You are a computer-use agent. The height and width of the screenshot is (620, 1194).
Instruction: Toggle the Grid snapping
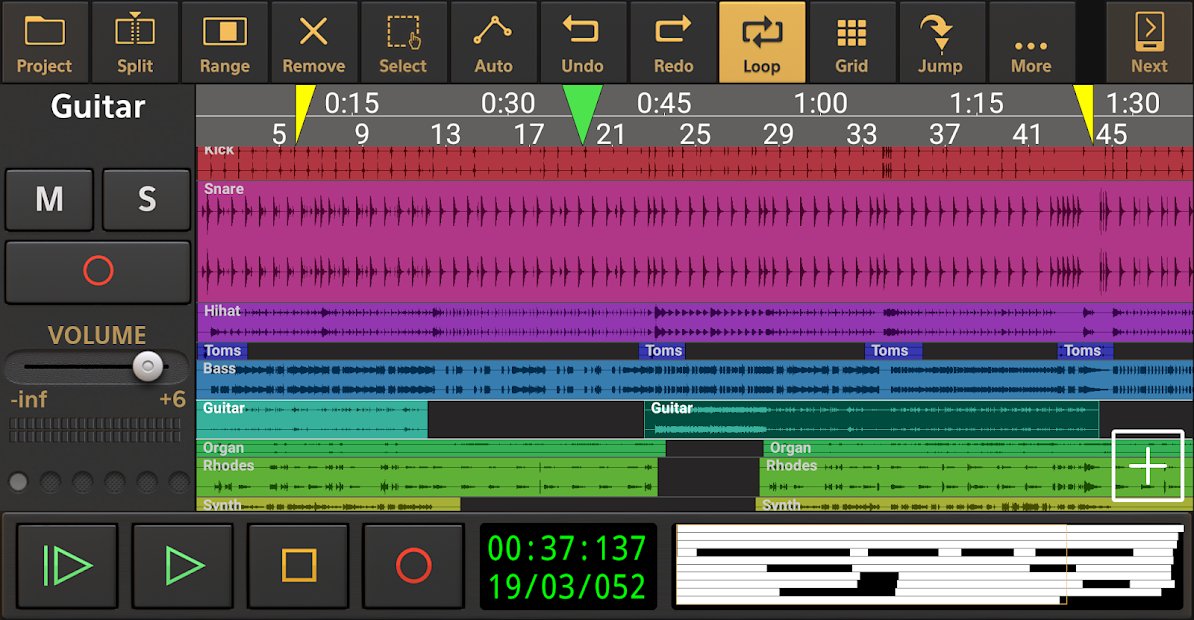pos(852,40)
